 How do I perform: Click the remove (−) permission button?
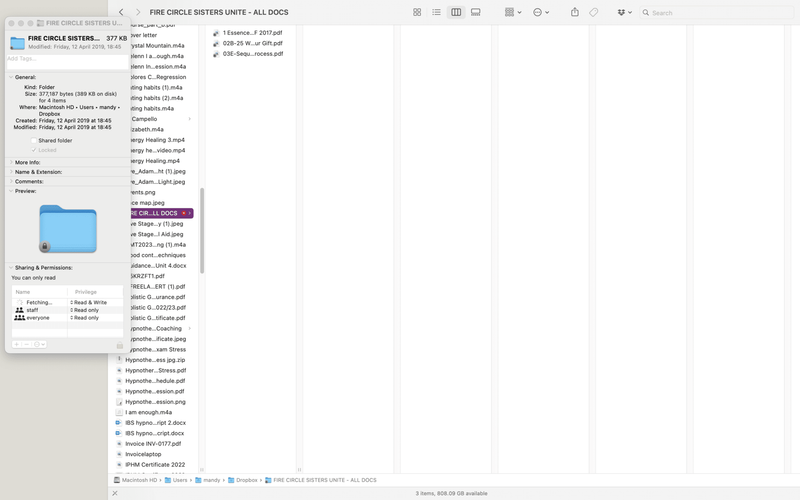(27, 344)
